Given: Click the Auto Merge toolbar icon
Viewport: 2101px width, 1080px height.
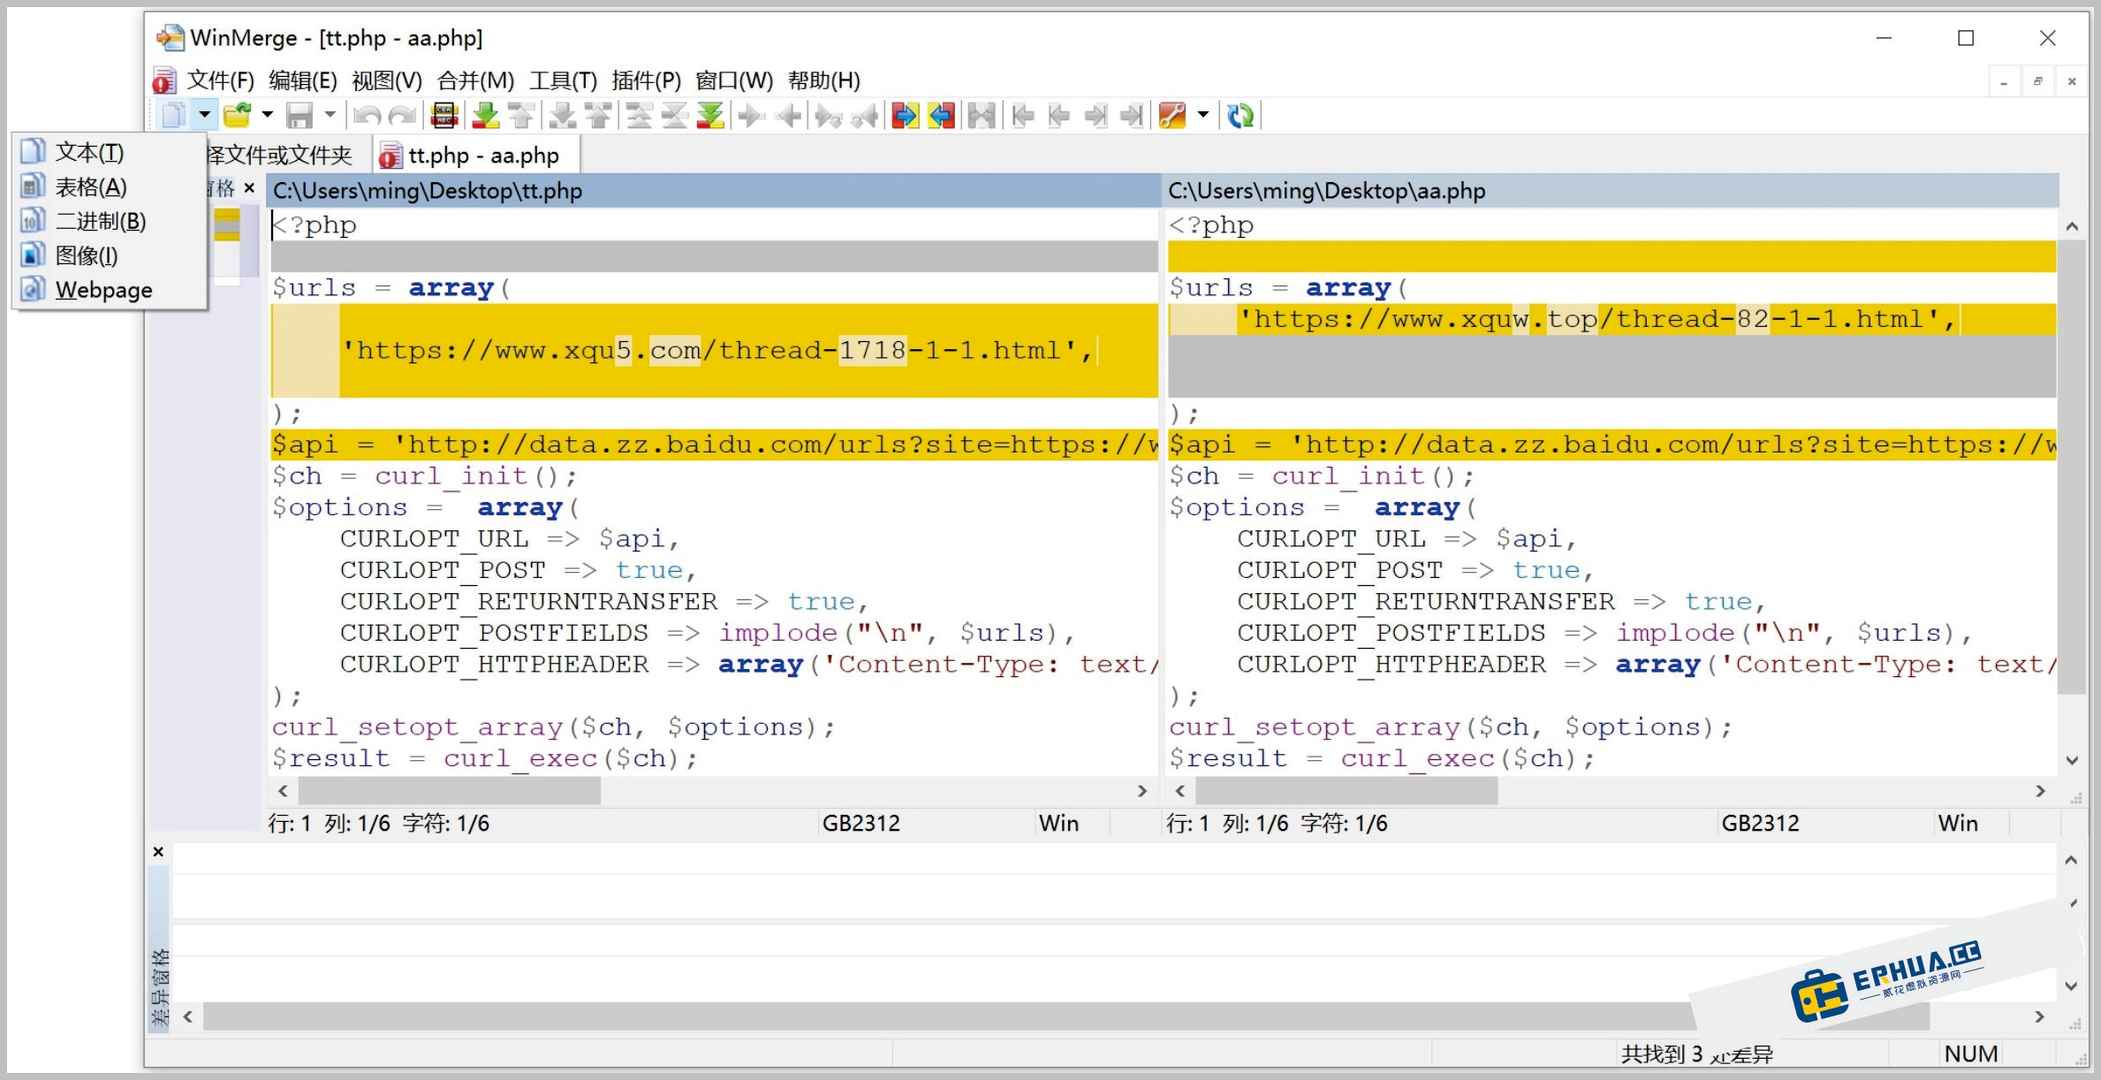Looking at the screenshot, I should pyautogui.click(x=981, y=116).
